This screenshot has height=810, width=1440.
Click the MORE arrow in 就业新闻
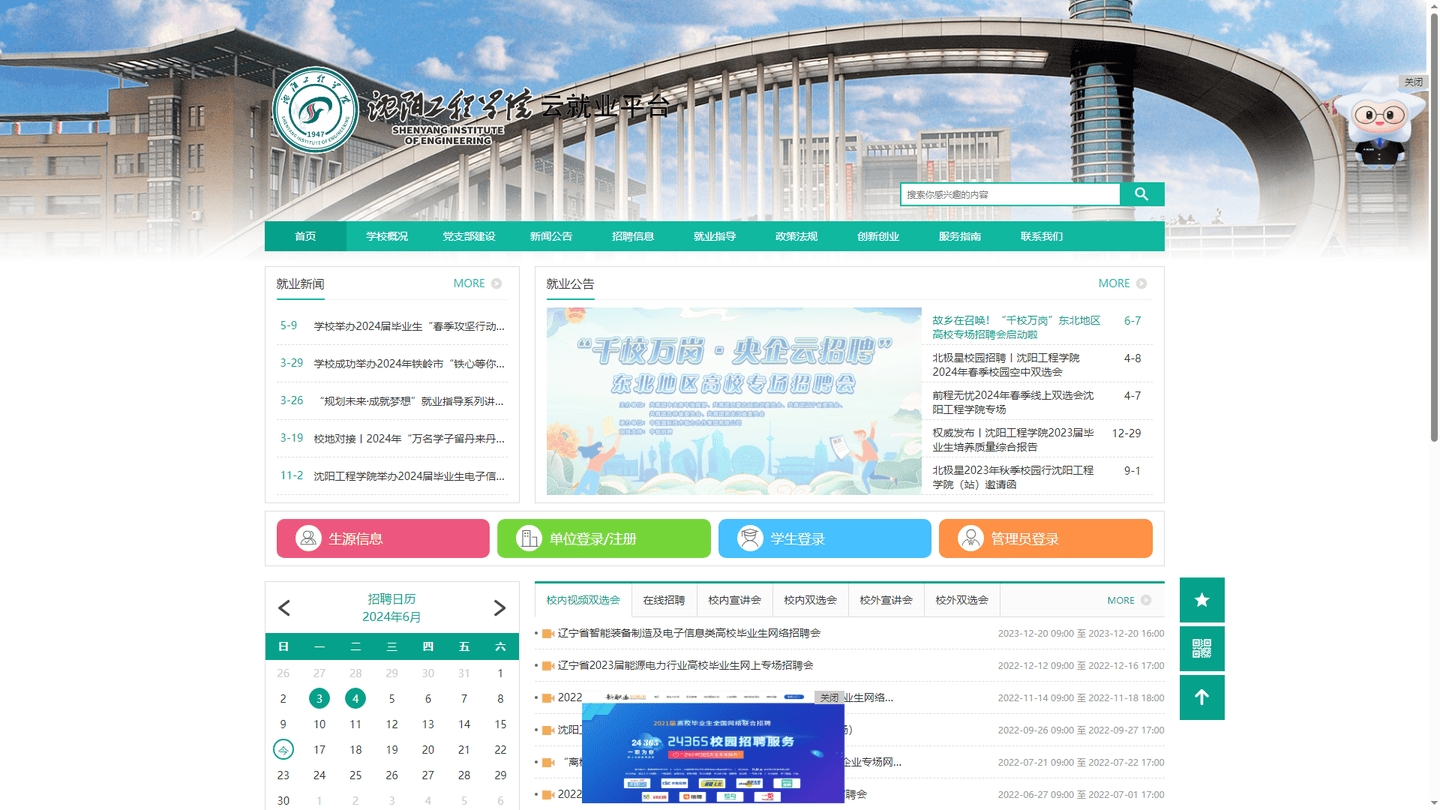point(497,284)
